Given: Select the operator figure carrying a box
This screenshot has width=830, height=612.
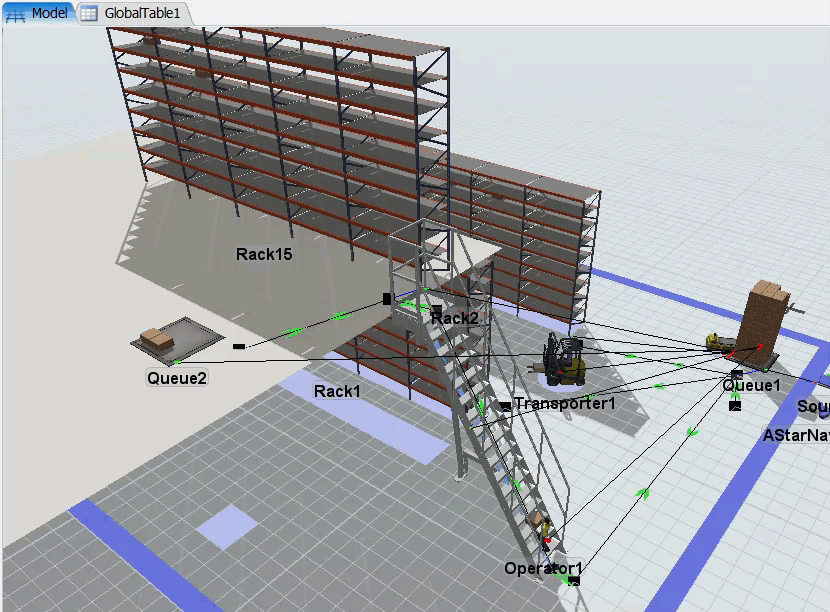Looking at the screenshot, I should click(542, 527).
